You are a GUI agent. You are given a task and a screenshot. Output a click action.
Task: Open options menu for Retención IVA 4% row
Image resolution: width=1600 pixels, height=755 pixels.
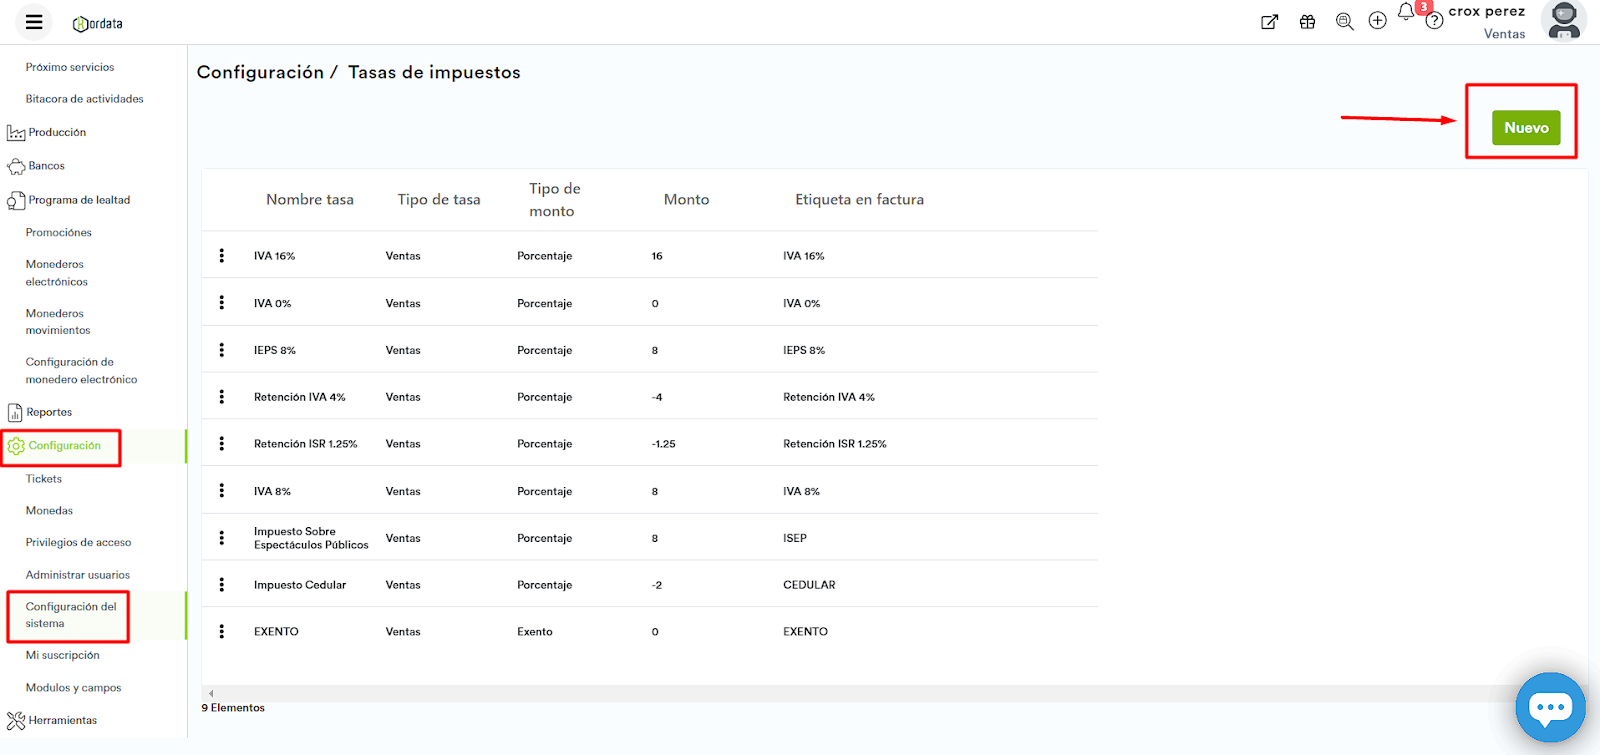point(222,397)
